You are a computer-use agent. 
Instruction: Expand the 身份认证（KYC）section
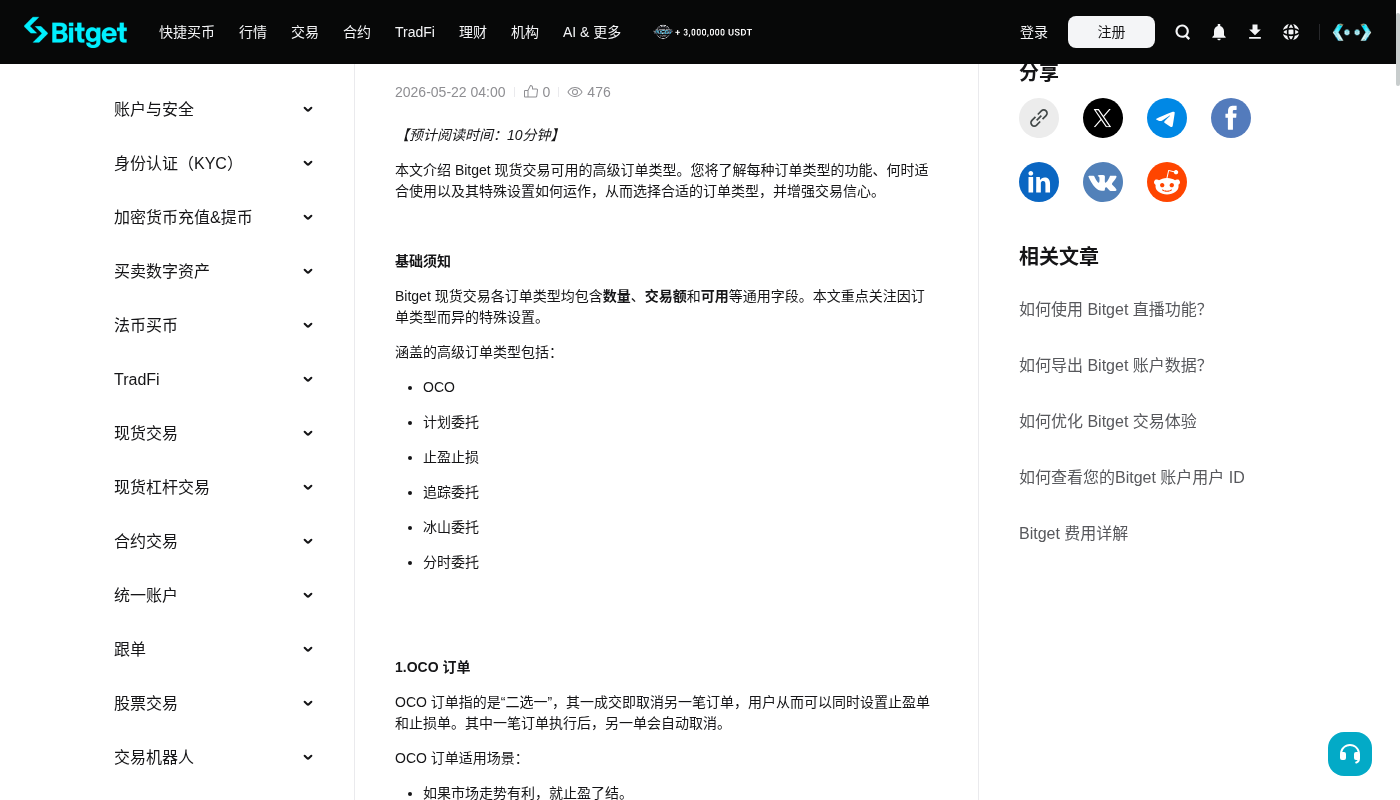[x=214, y=163]
